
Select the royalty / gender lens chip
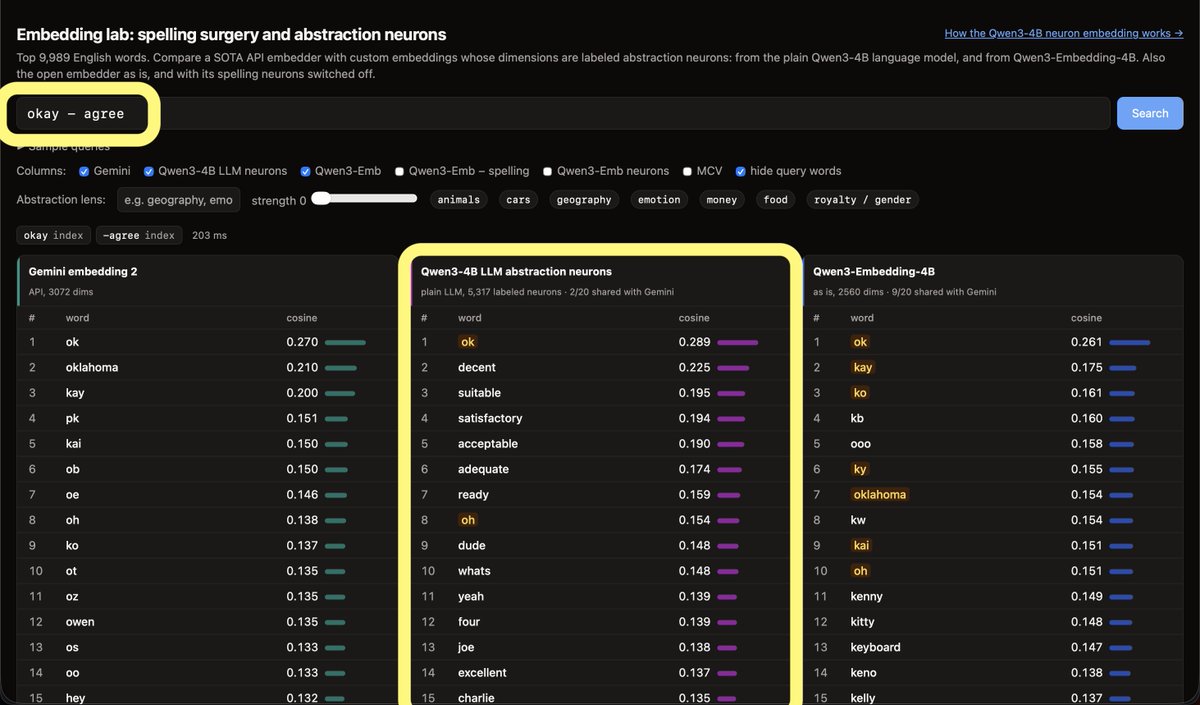click(862, 200)
